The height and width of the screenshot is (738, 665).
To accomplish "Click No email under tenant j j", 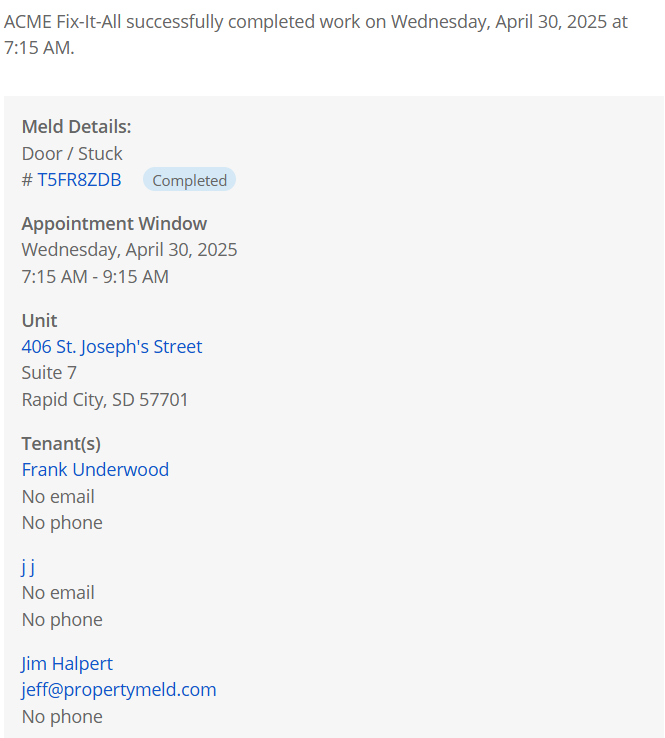I will (x=58, y=593).
